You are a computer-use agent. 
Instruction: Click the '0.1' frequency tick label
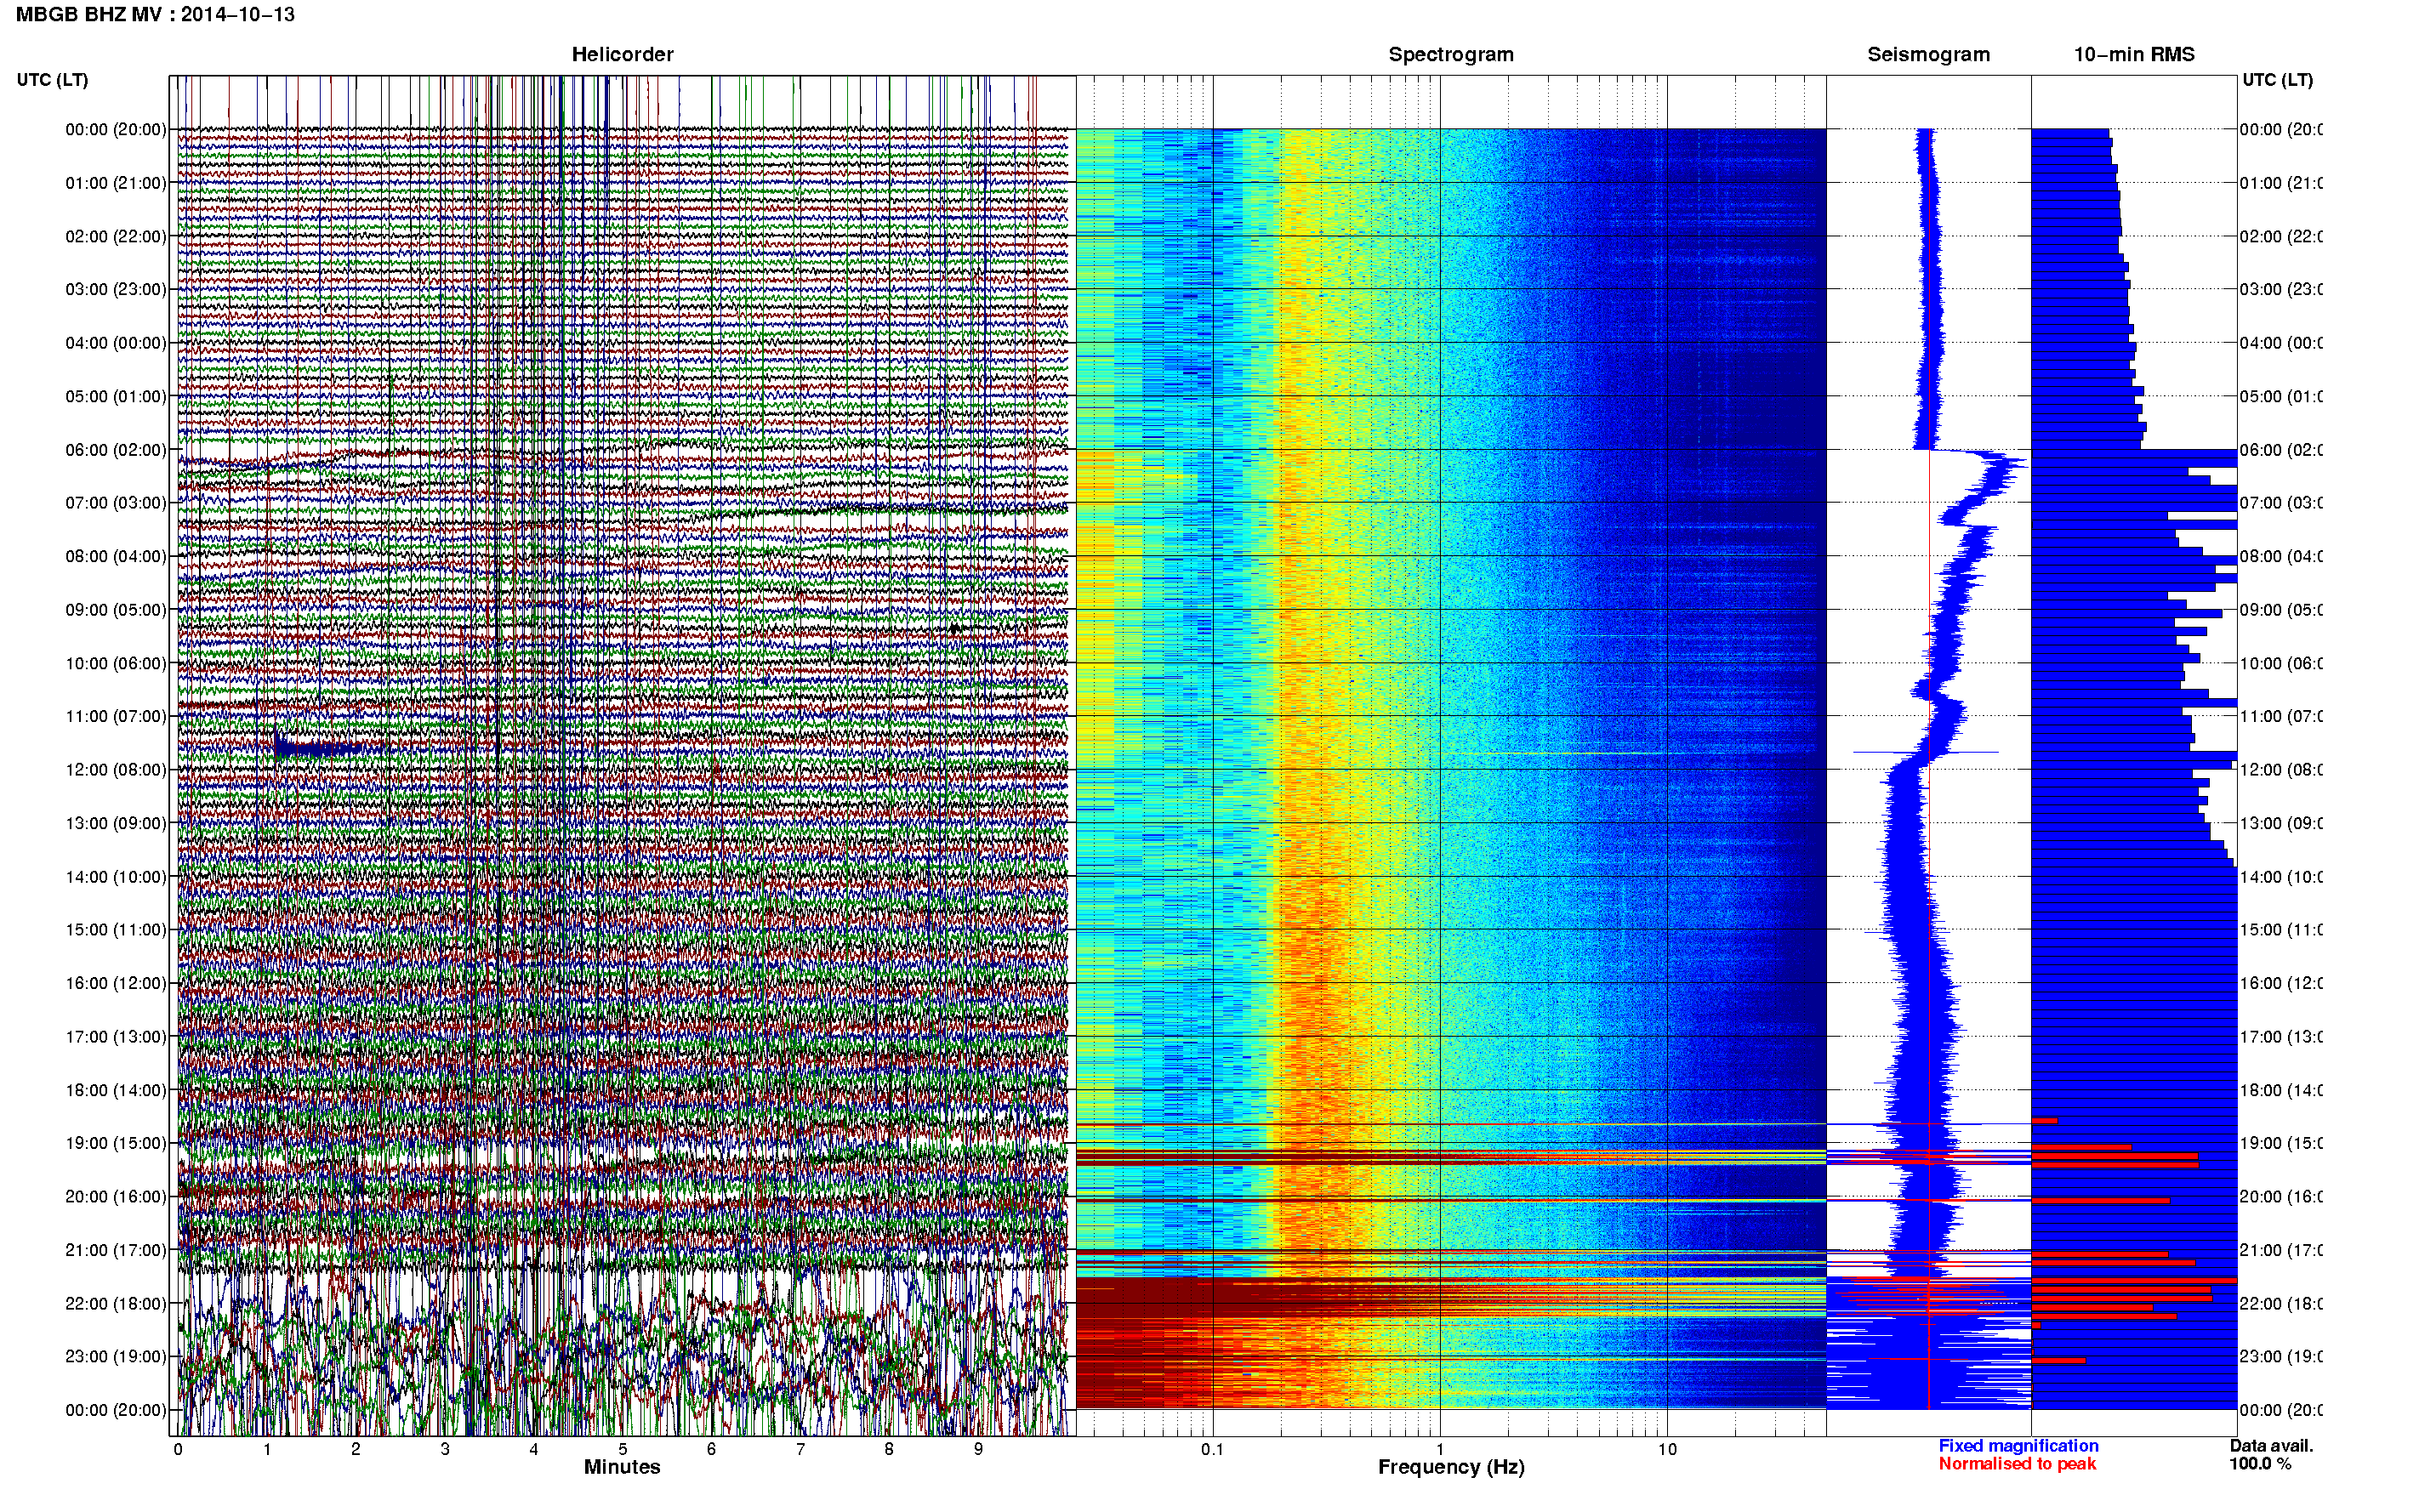coord(1212,1449)
